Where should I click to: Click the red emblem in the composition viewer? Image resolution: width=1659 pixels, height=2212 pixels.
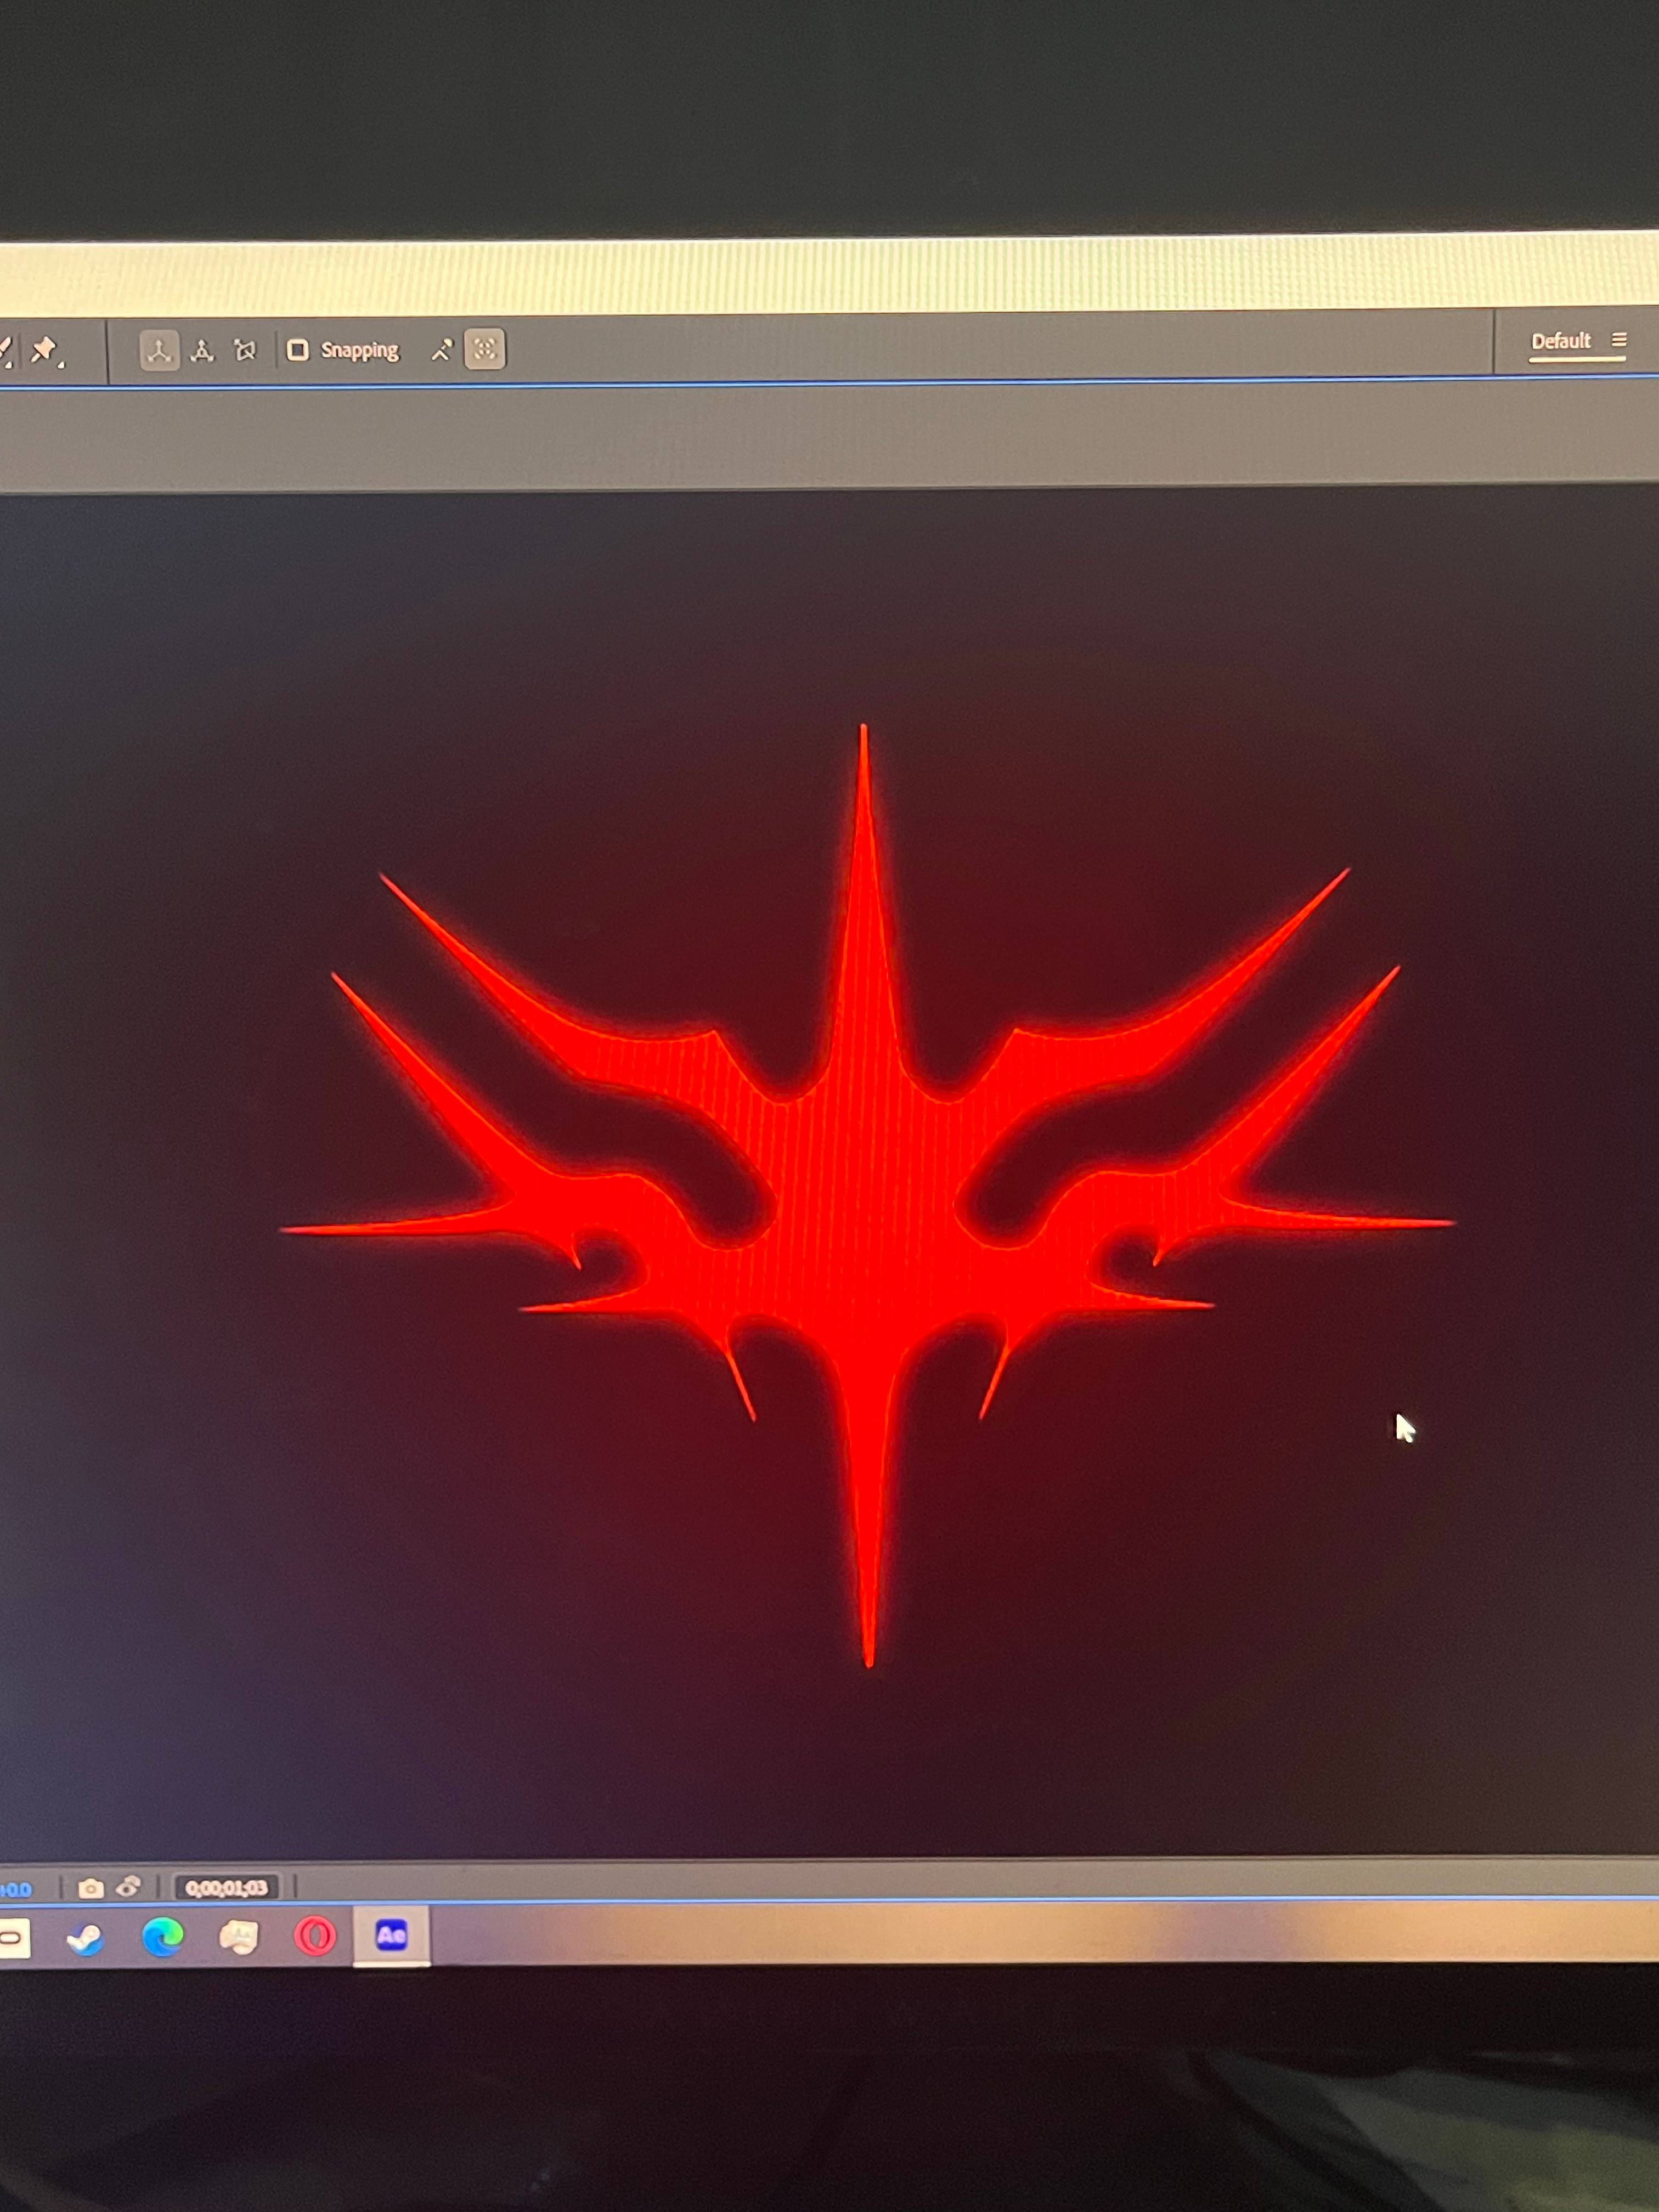pyautogui.click(x=866, y=1195)
